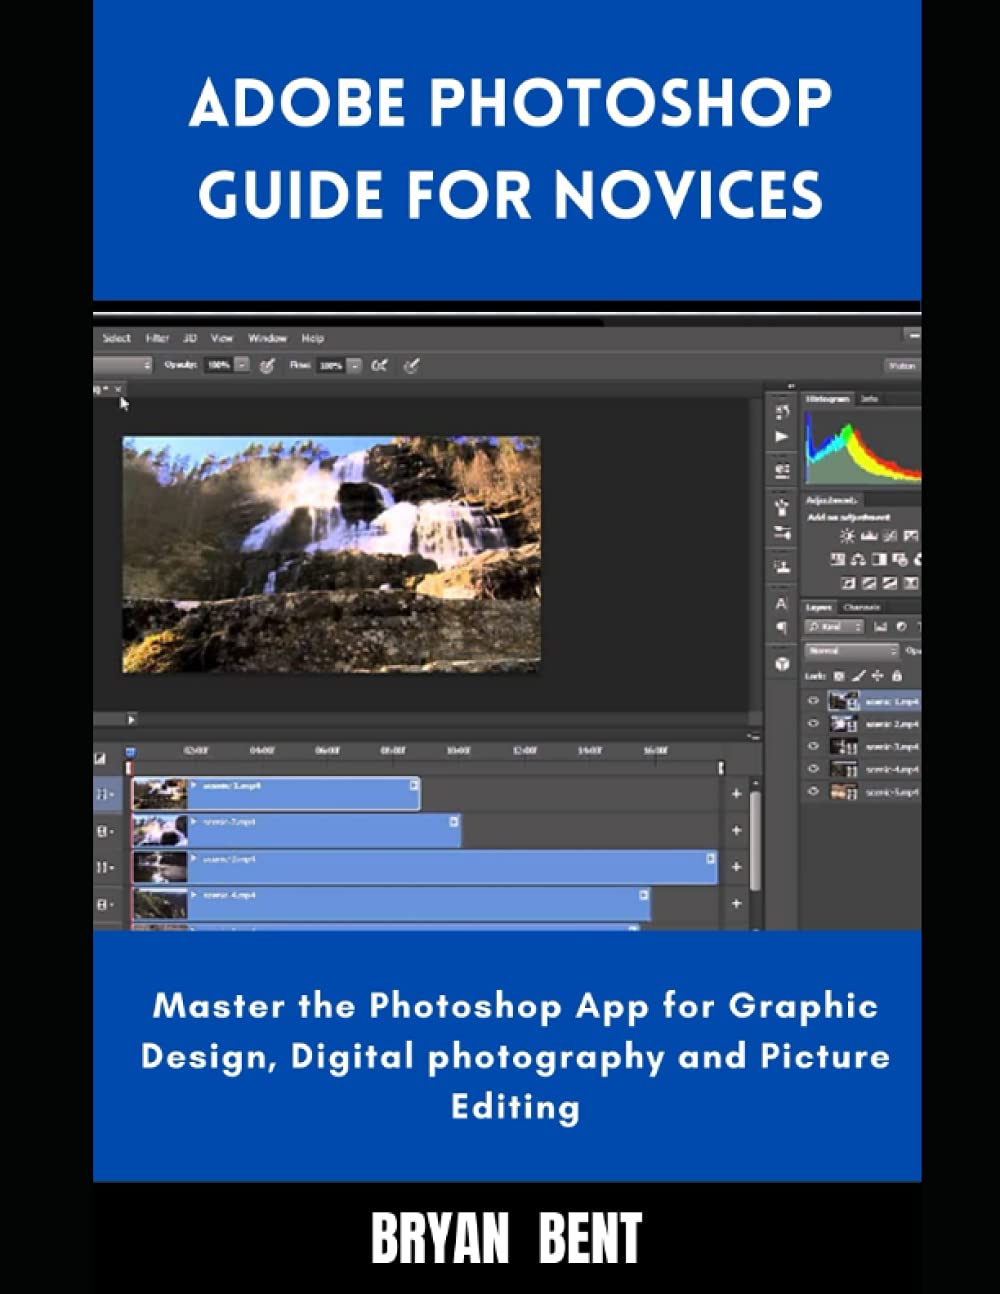Expand the Opacity dropdown in the options bar
This screenshot has width=1000, height=1294.
pyautogui.click(x=241, y=366)
